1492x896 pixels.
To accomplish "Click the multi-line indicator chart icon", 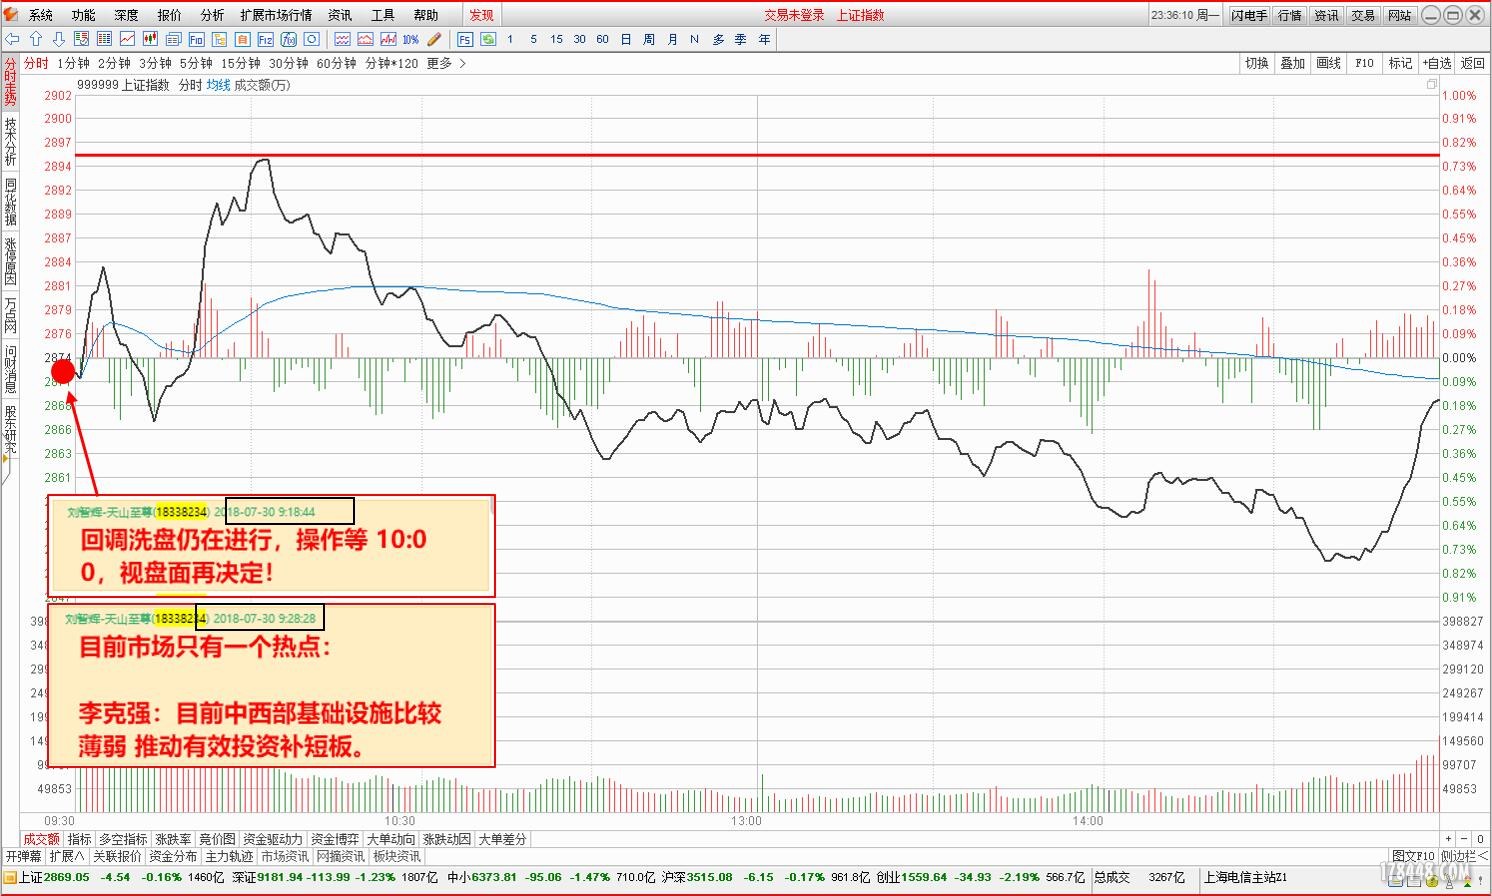I will click(342, 39).
